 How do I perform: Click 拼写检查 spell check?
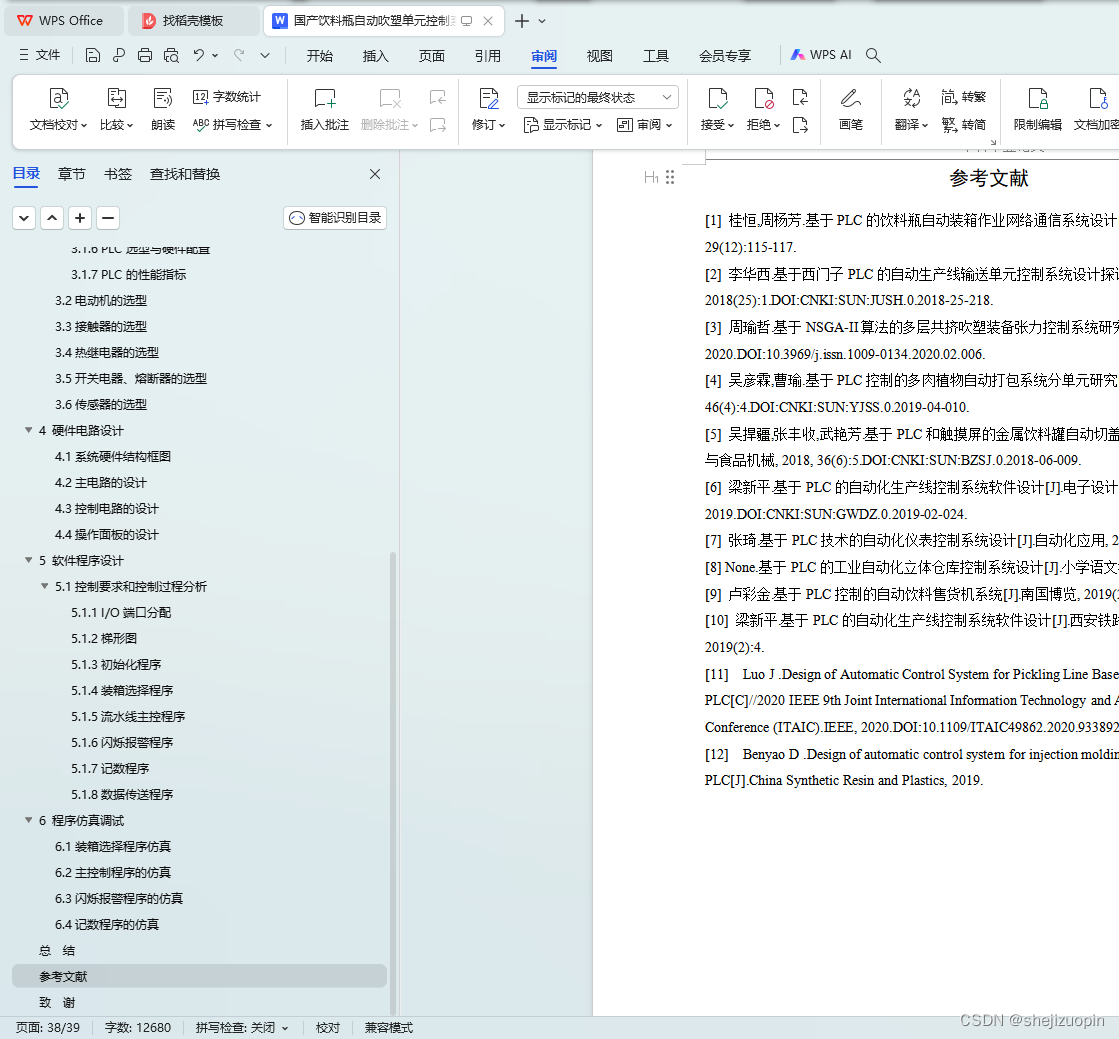[x=232, y=125]
